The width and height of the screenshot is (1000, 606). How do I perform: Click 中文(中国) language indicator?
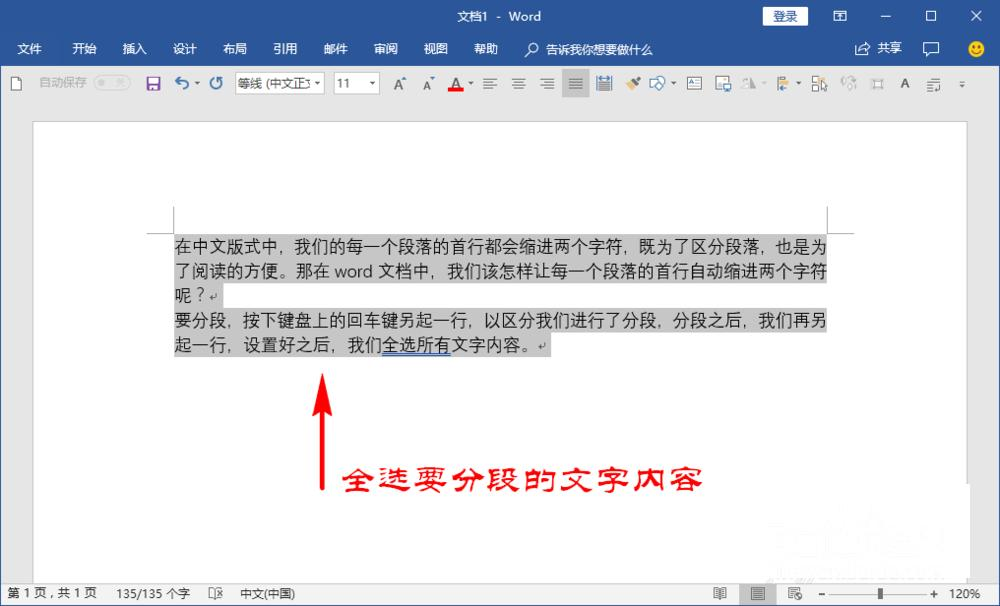[267, 594]
